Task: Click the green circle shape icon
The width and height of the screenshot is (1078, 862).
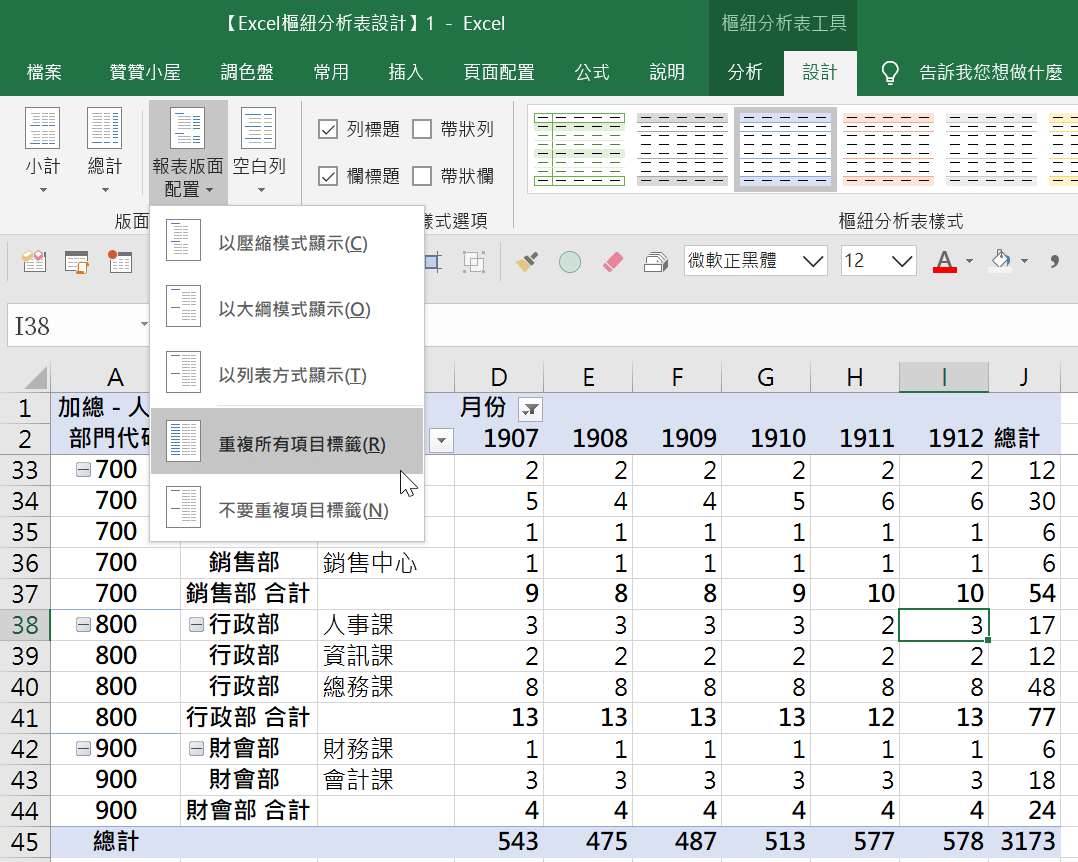Action: pos(569,262)
